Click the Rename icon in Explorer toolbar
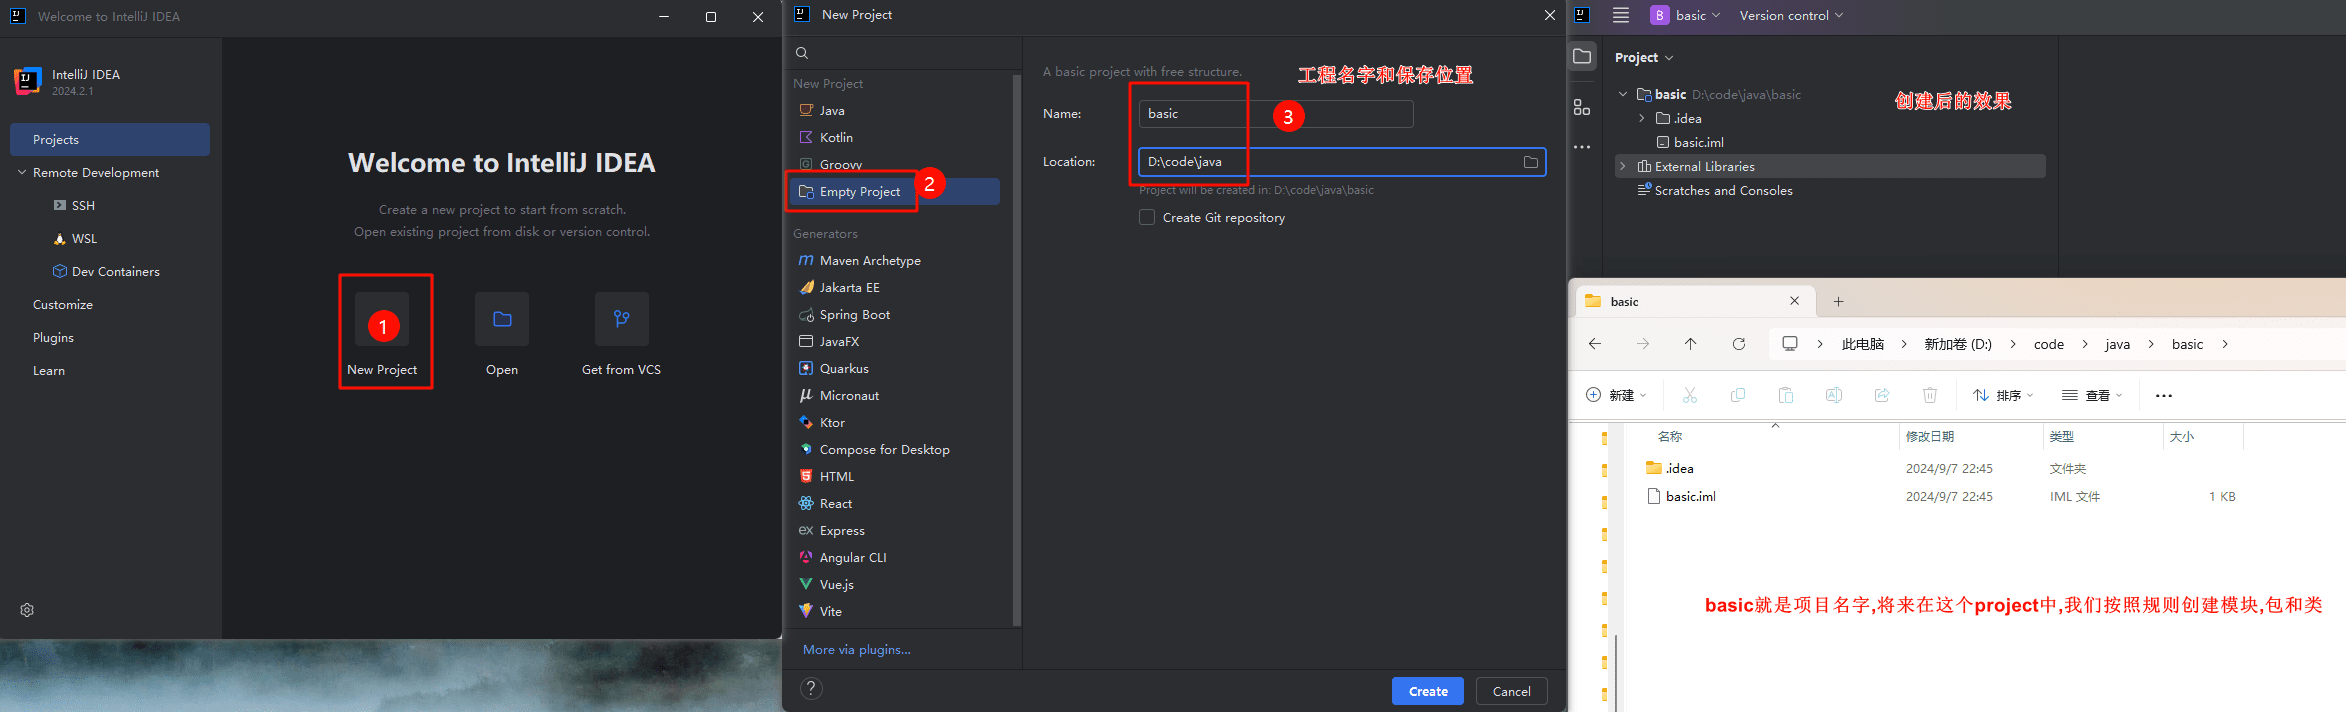This screenshot has height=712, width=2346. [x=1834, y=395]
